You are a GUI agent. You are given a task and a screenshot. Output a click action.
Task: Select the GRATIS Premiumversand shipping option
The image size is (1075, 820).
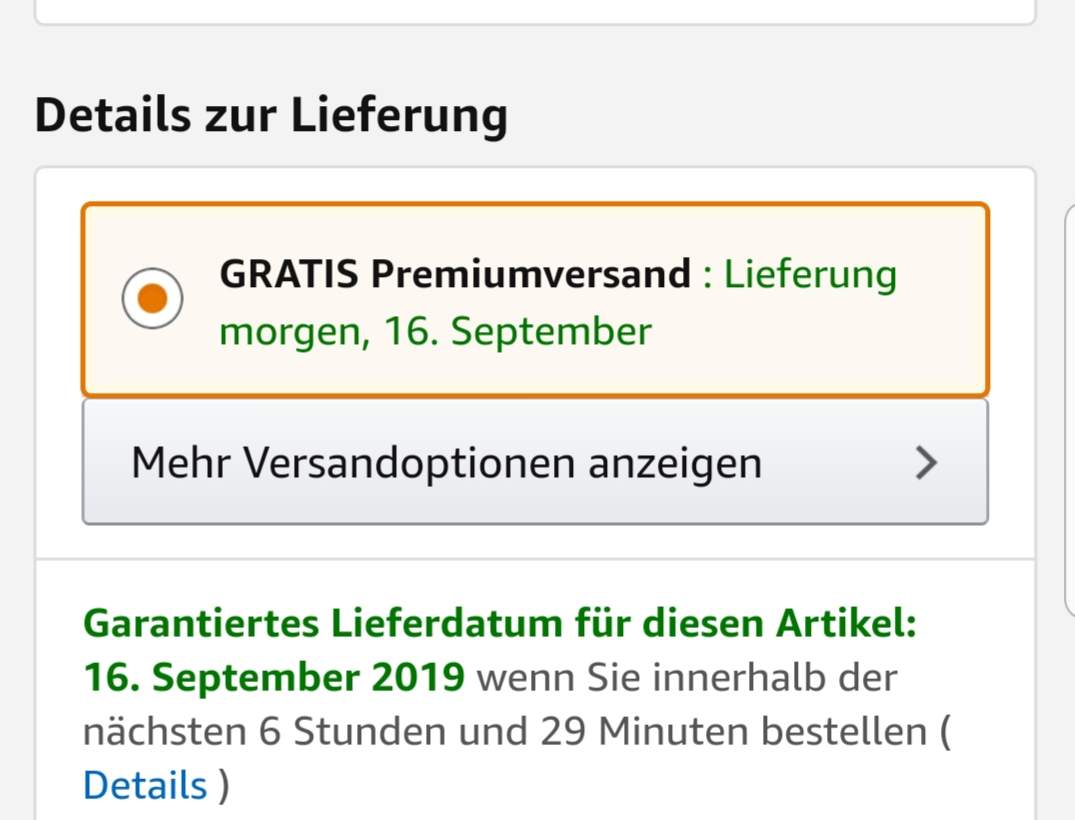click(535, 297)
